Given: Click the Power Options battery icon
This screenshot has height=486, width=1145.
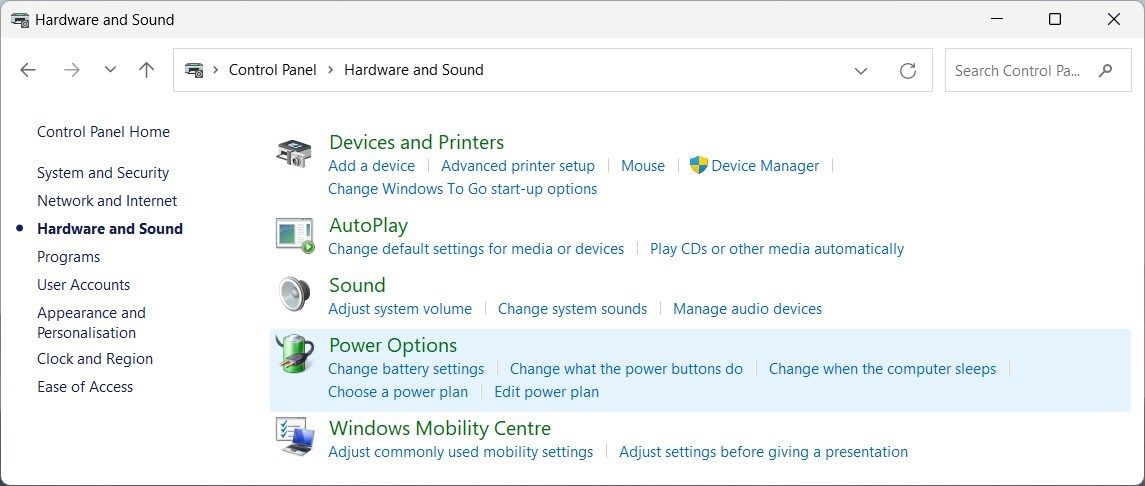Looking at the screenshot, I should (294, 355).
